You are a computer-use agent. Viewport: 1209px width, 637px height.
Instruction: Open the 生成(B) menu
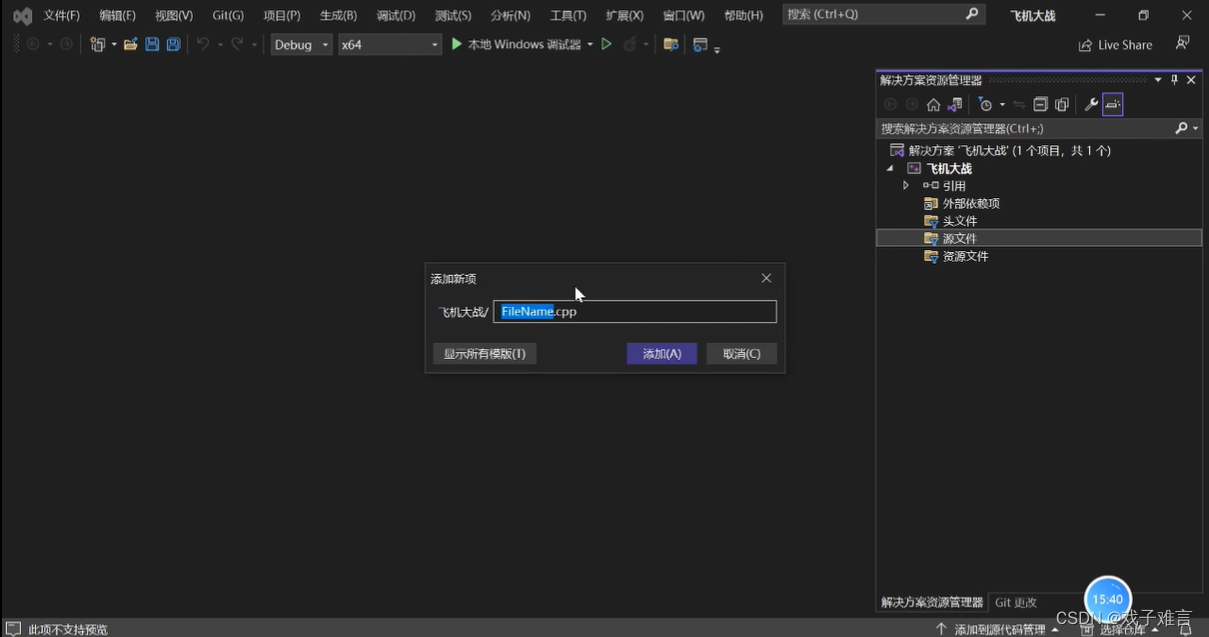click(x=338, y=16)
